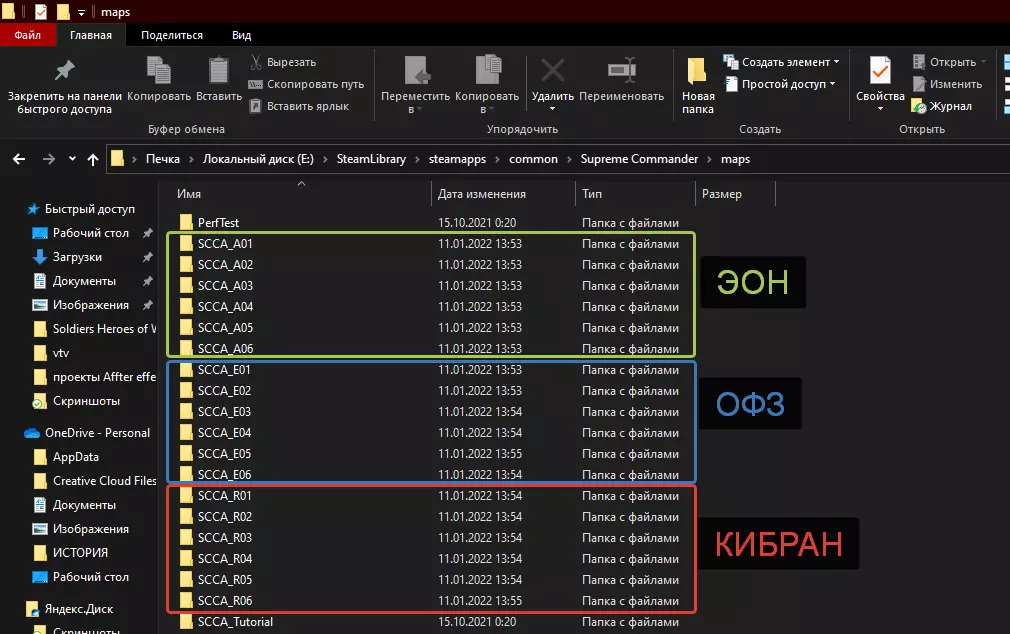Click Печка in address bar
The image size is (1010, 634).
163,158
